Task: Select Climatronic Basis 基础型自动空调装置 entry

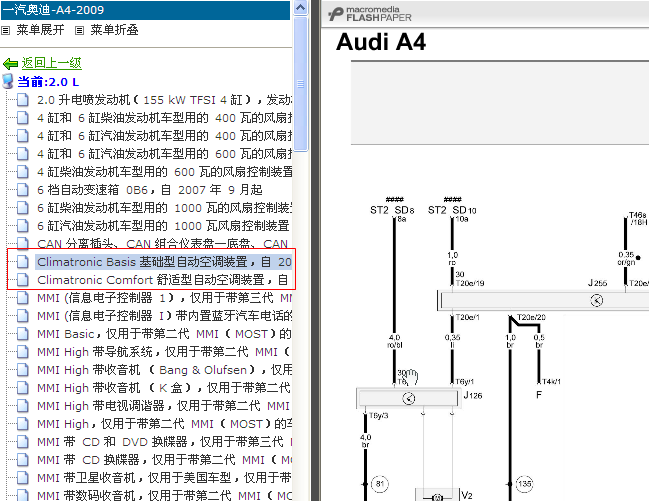Action: [x=164, y=262]
